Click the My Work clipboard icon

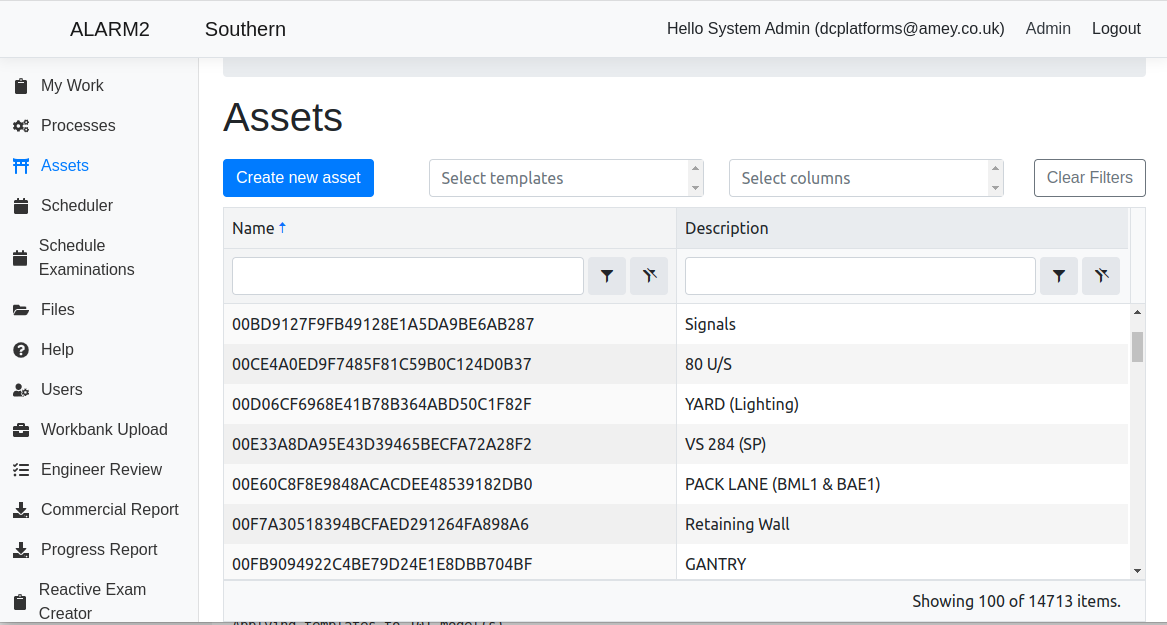[x=21, y=86]
